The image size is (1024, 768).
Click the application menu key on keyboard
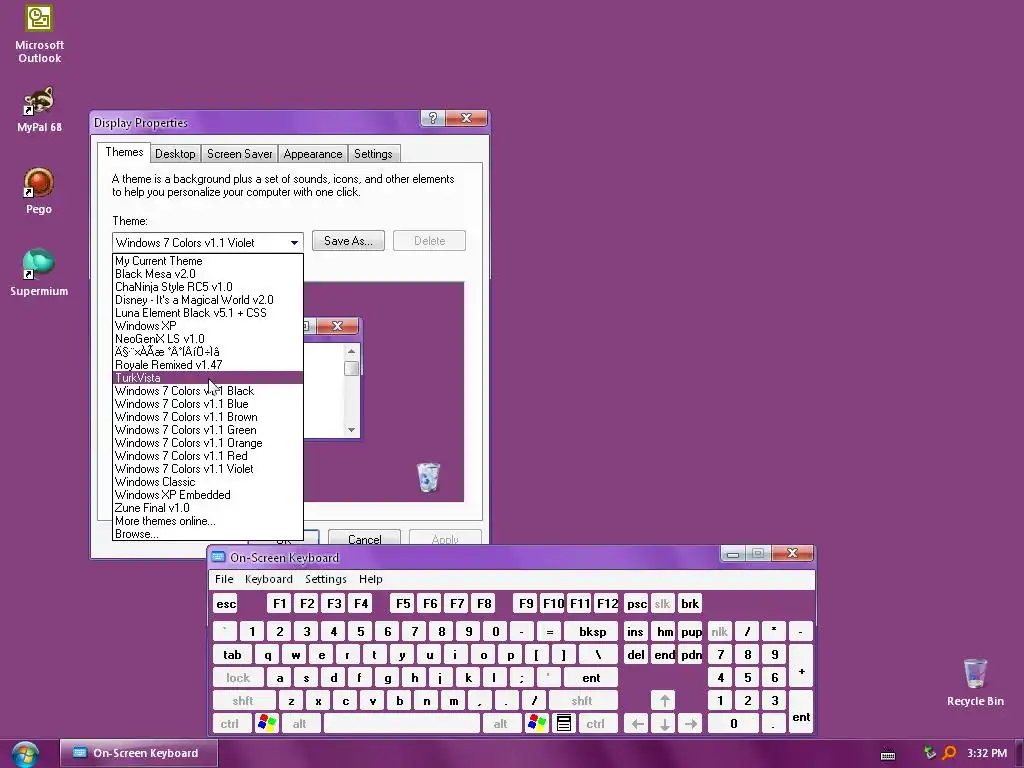(x=564, y=723)
